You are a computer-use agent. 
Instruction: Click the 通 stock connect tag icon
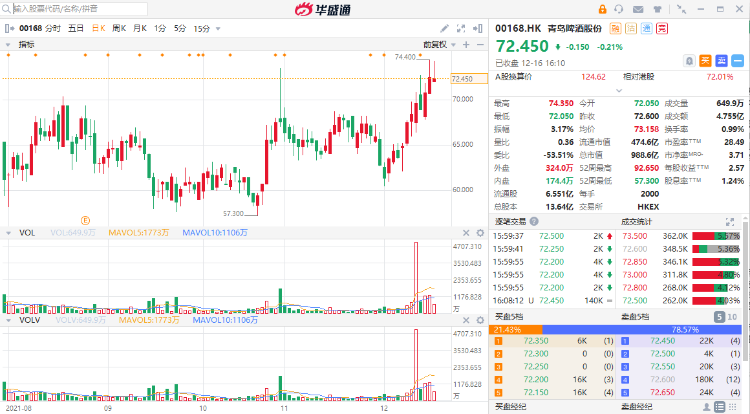(x=647, y=29)
